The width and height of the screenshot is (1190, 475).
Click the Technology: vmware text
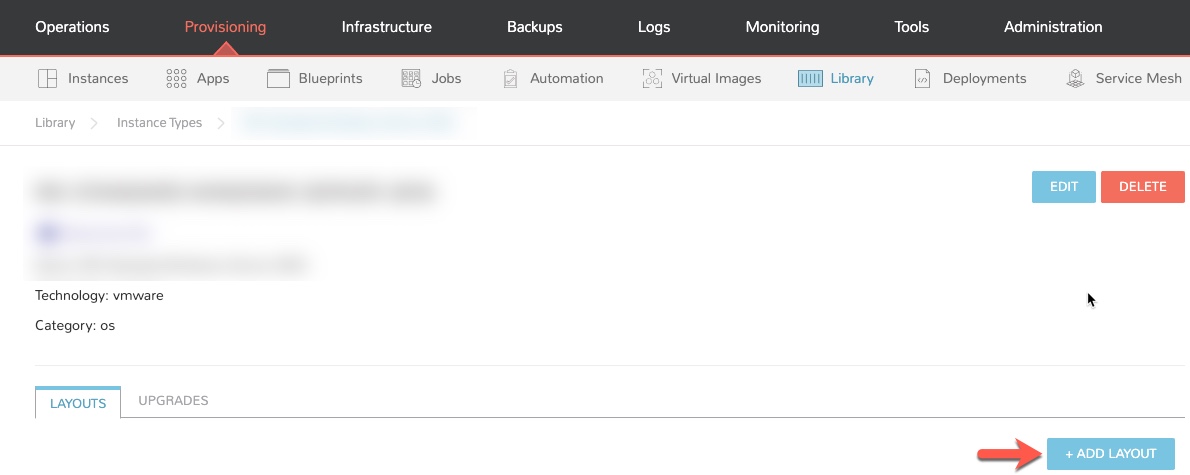[x=99, y=296]
